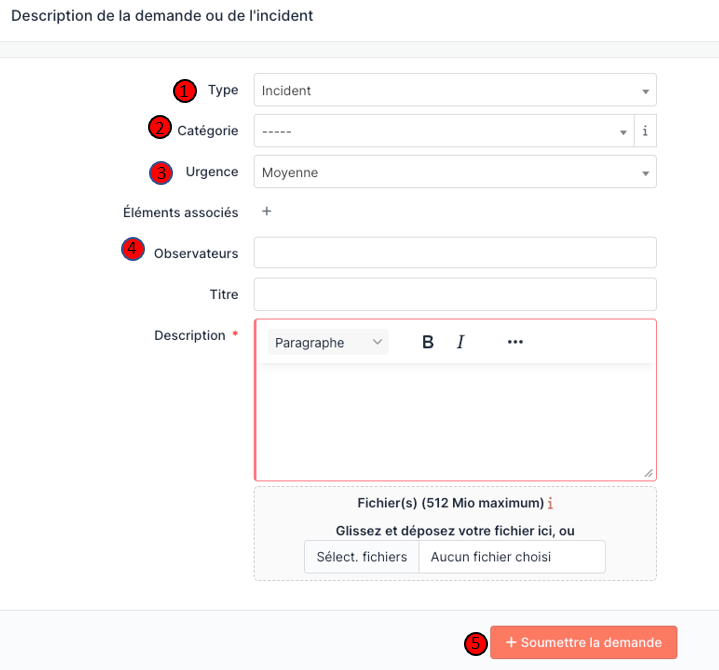Open the editor's more options ellipsis
Viewport: 719px width, 670px height.
point(515,342)
